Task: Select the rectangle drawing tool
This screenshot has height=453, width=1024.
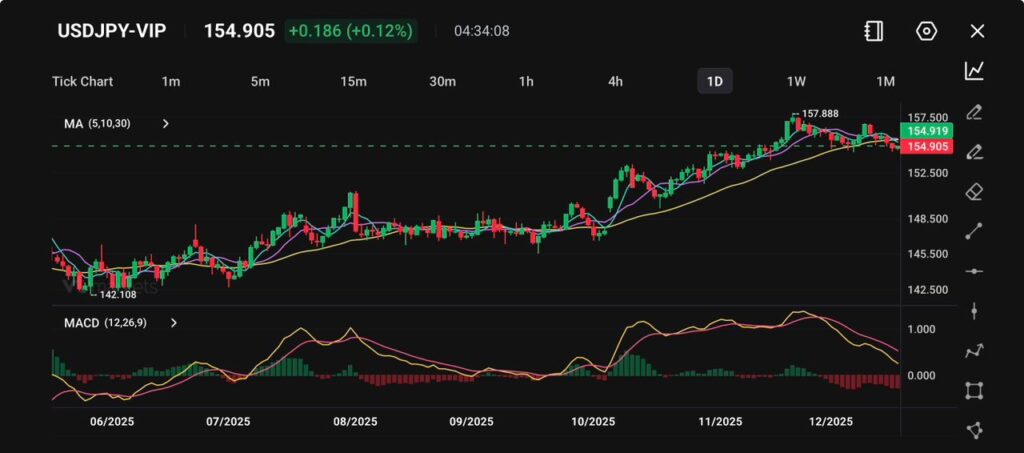Action: 974,390
